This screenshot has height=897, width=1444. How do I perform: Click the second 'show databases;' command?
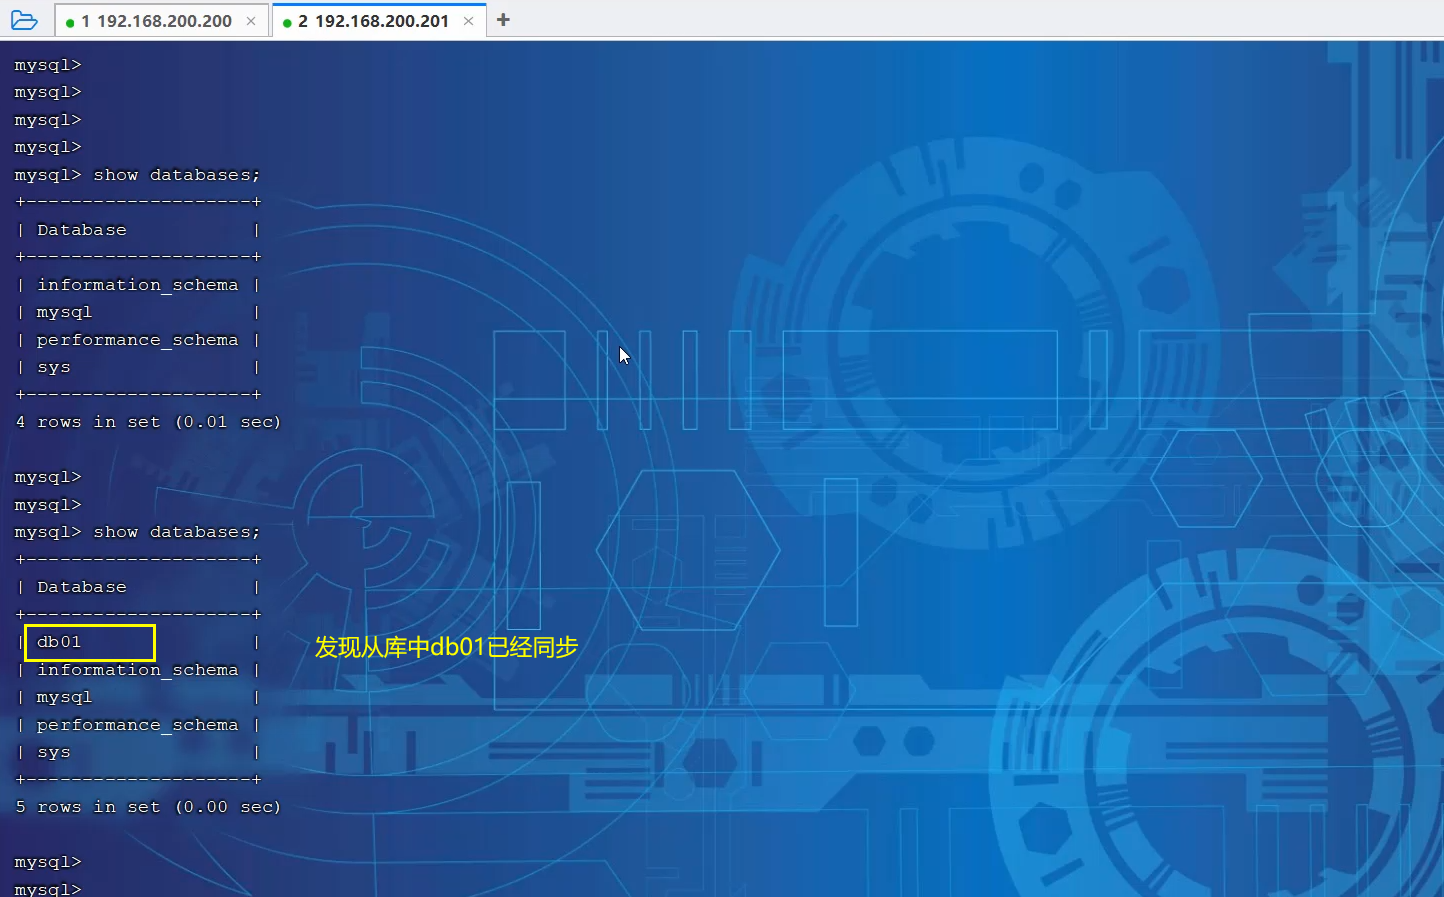pos(177,532)
